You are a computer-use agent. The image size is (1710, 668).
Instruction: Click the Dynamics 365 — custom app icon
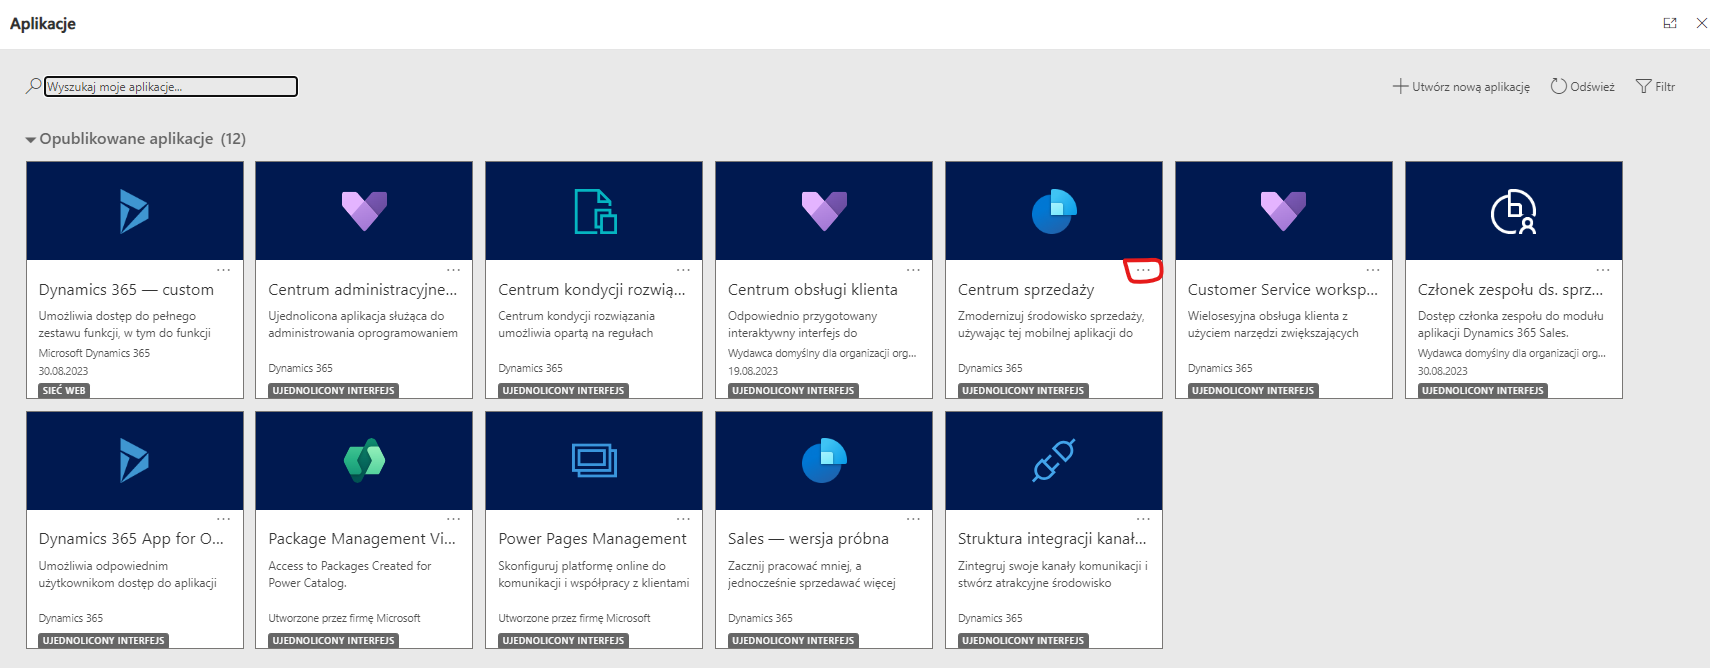(x=134, y=211)
